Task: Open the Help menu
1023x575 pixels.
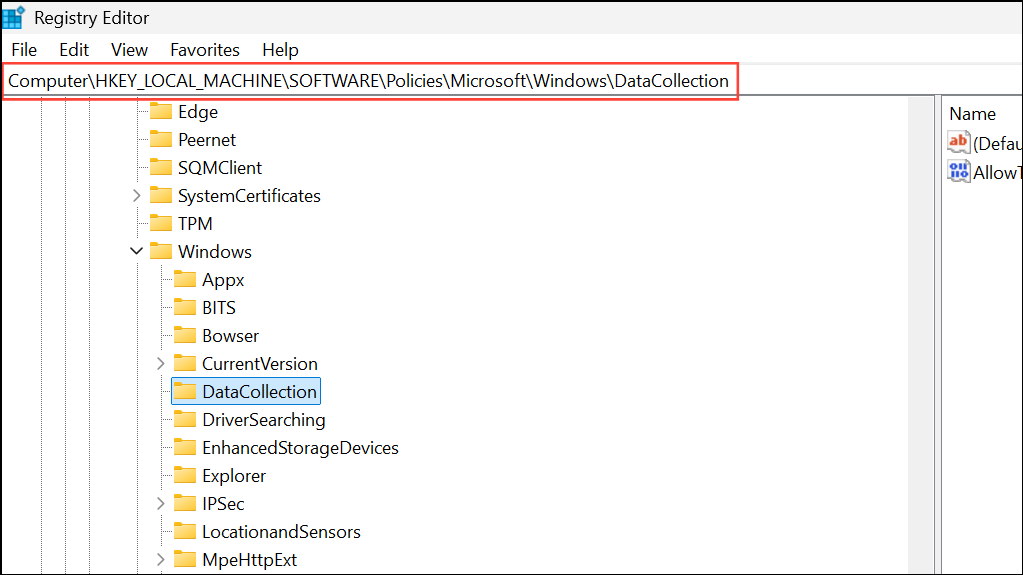Action: [x=281, y=50]
